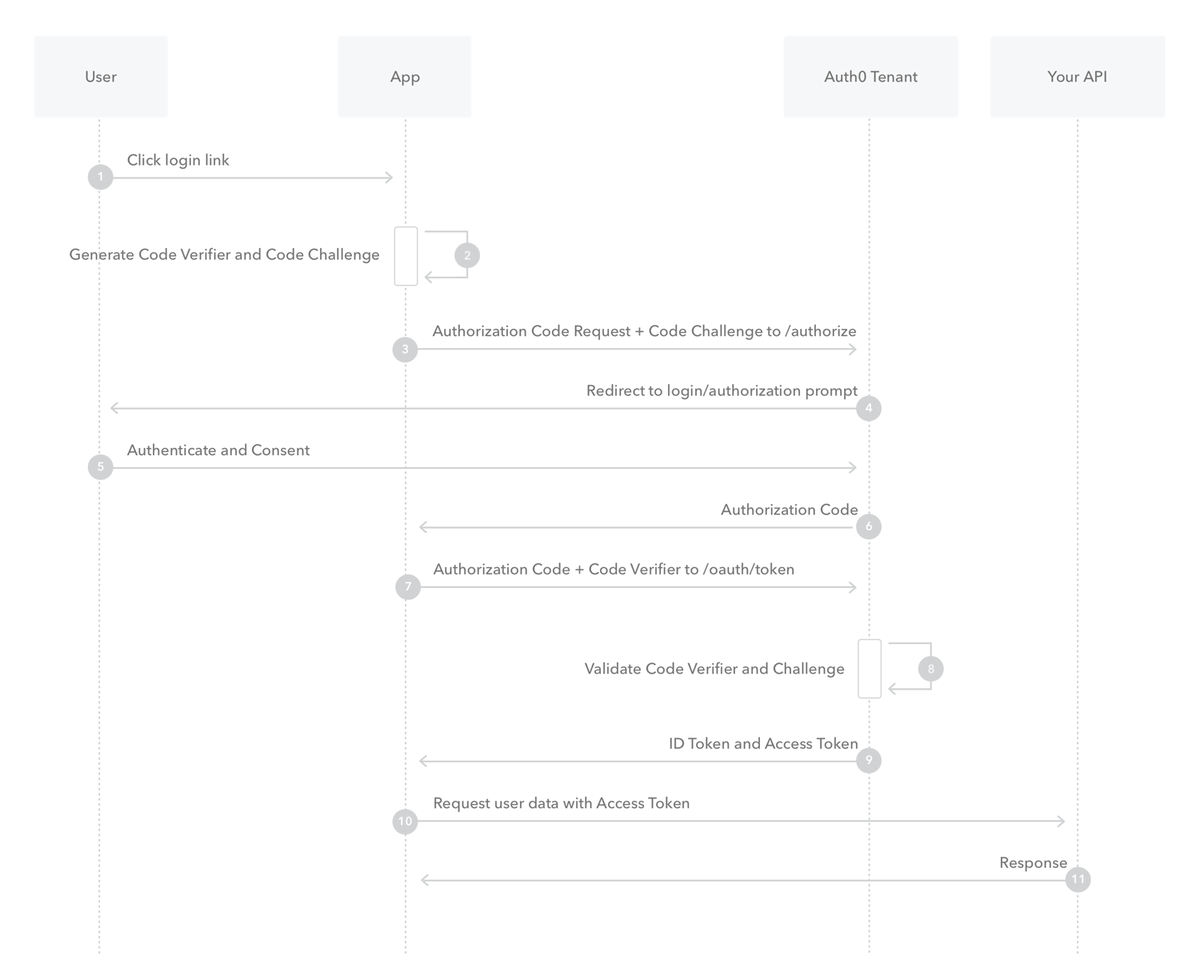Viewport: 1200px width, 976px height.
Task: Select the User participant box
Action: tap(101, 77)
